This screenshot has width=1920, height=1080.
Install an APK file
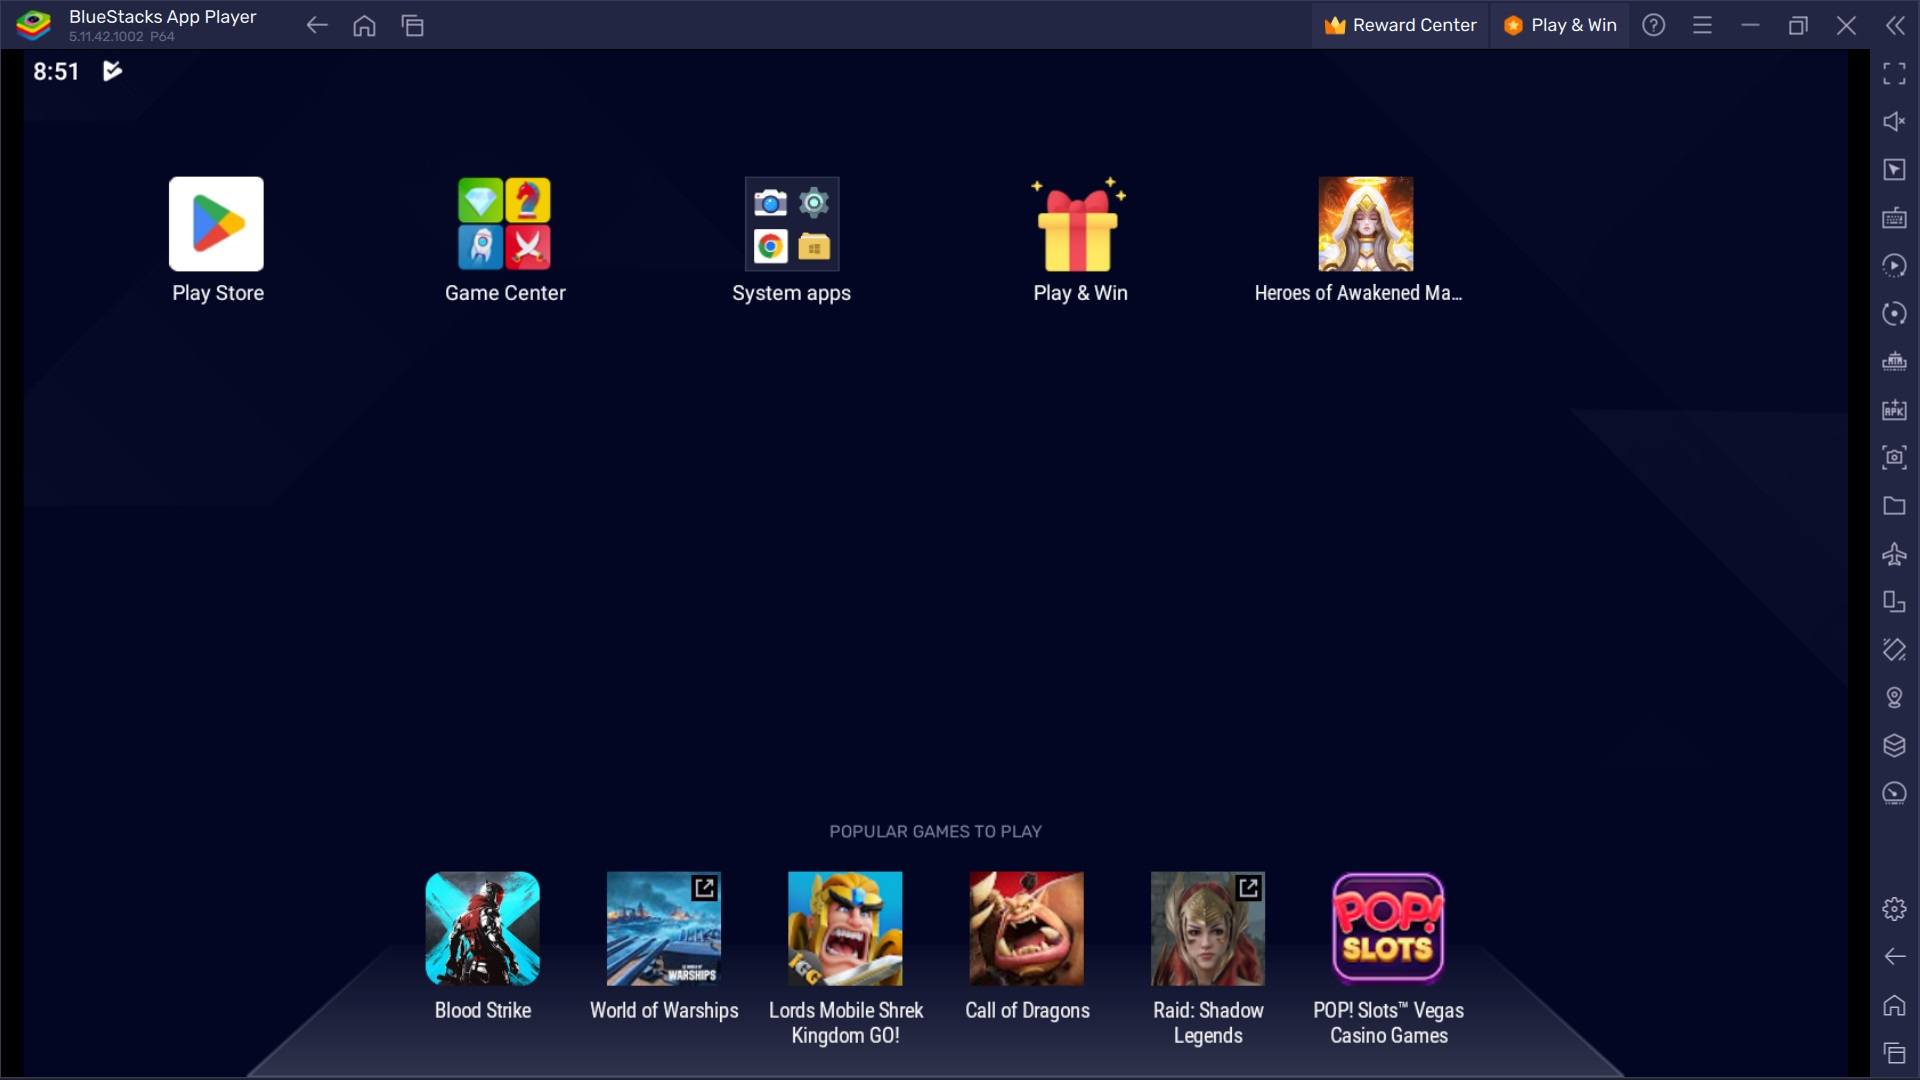tap(1894, 409)
